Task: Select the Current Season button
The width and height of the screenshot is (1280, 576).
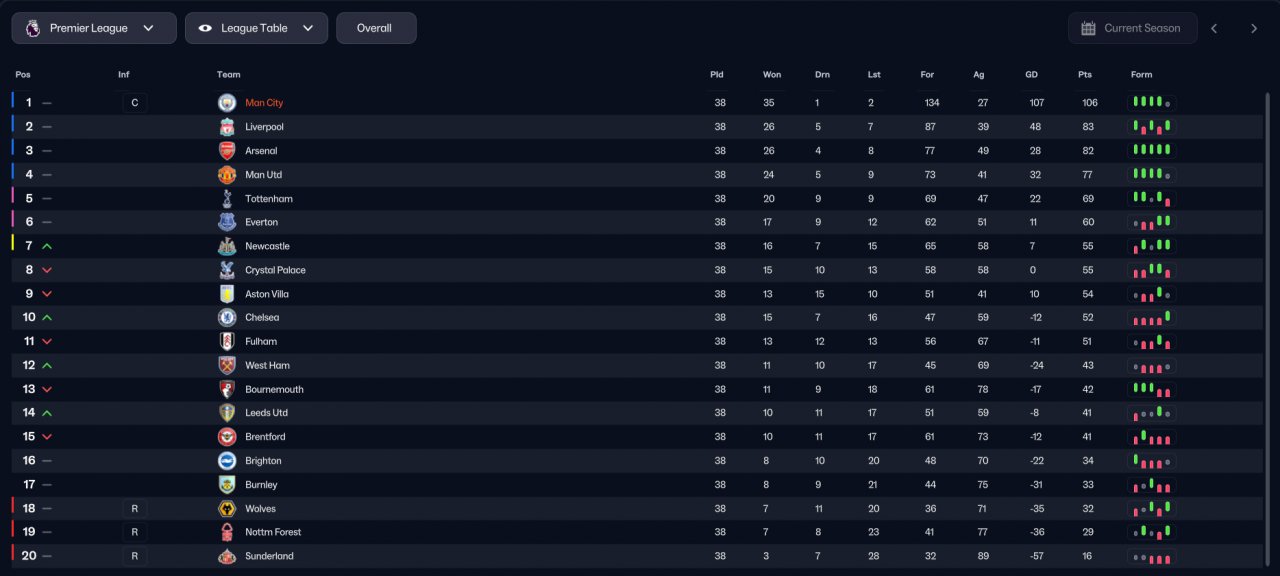Action: (1132, 28)
